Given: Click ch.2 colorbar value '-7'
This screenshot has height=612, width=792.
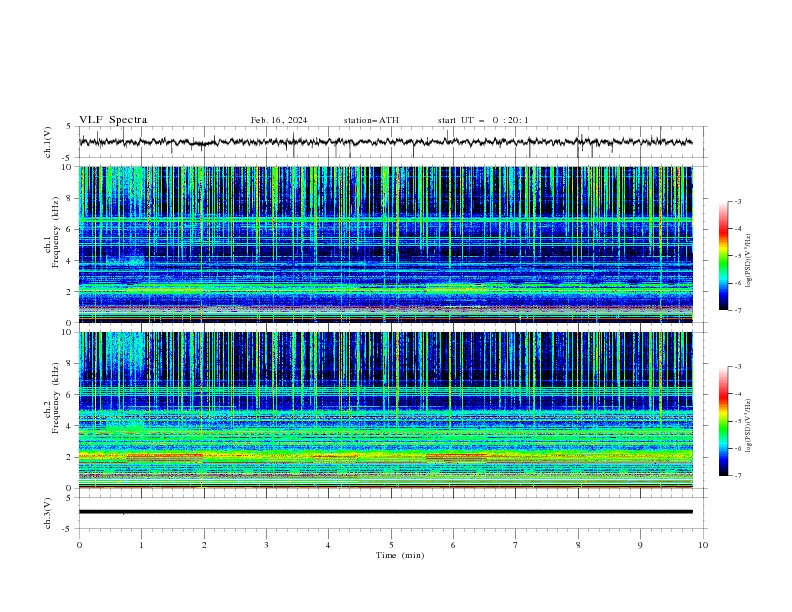Looking at the screenshot, I should [737, 476].
